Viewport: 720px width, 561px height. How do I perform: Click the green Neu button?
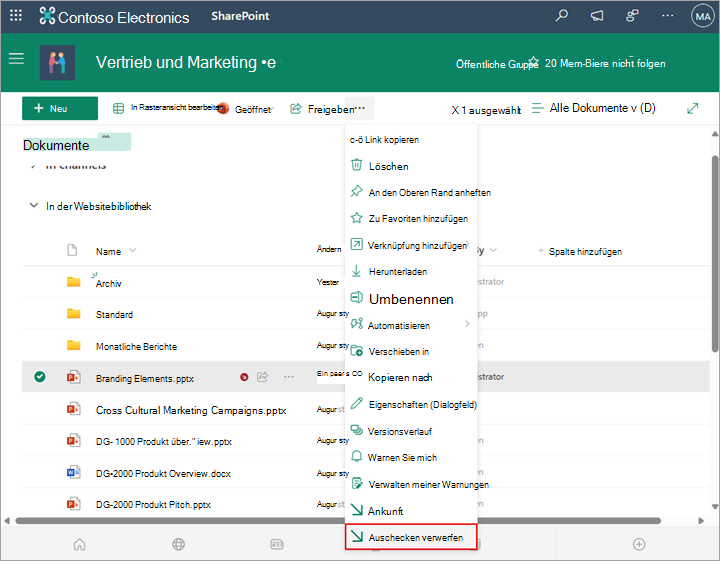(60, 108)
